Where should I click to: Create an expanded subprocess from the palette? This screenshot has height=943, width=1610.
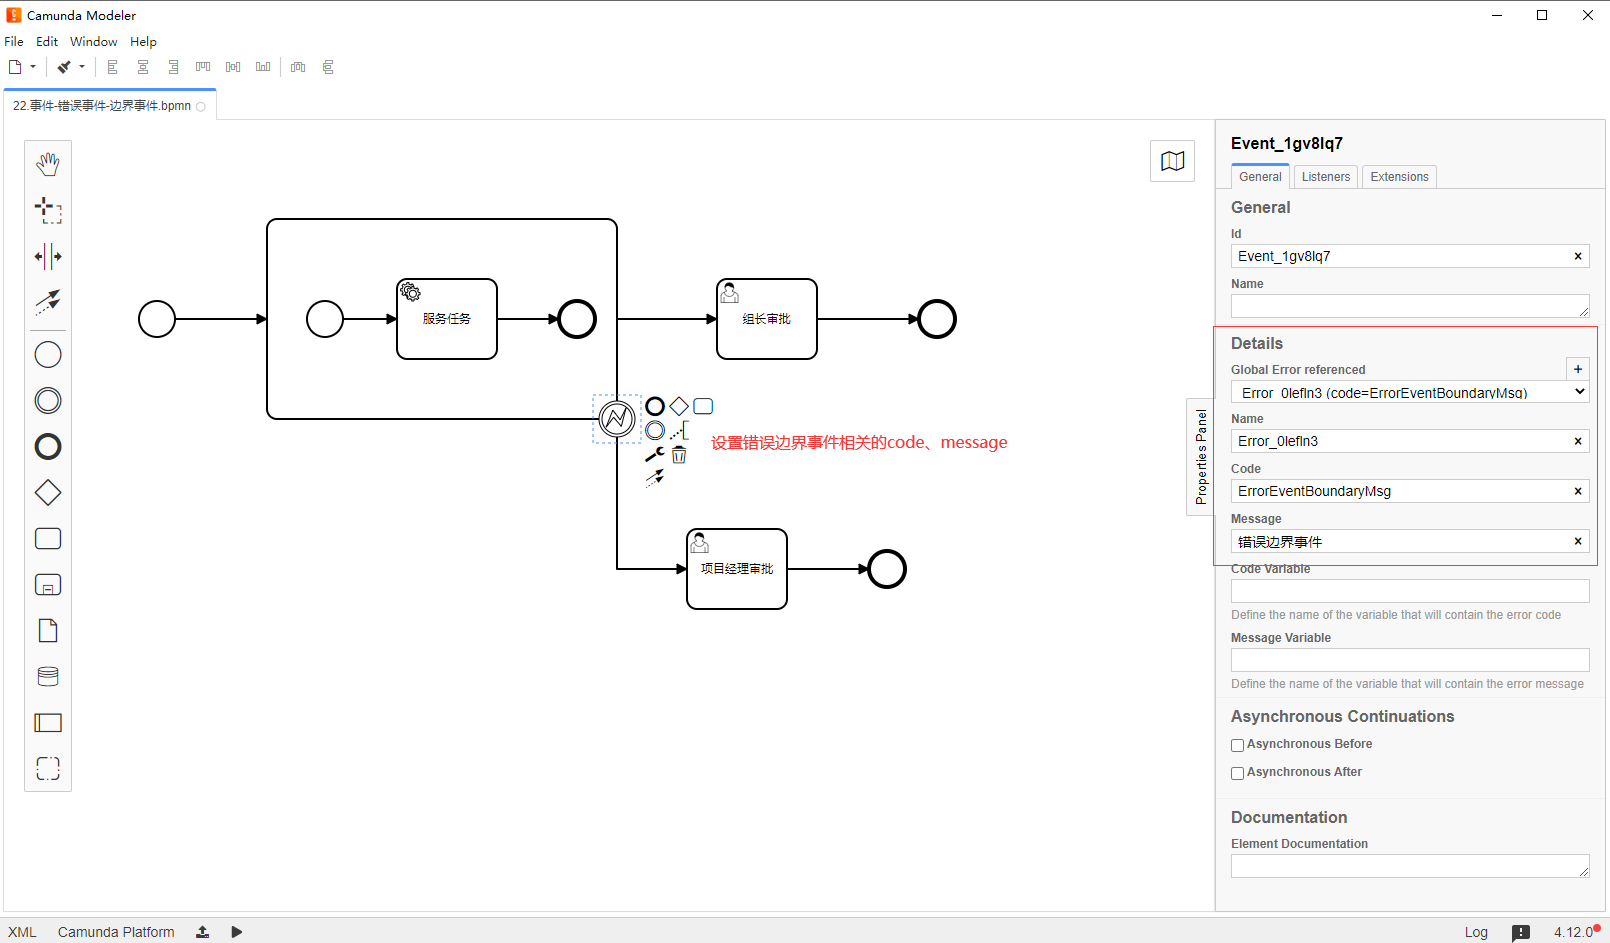[48, 585]
